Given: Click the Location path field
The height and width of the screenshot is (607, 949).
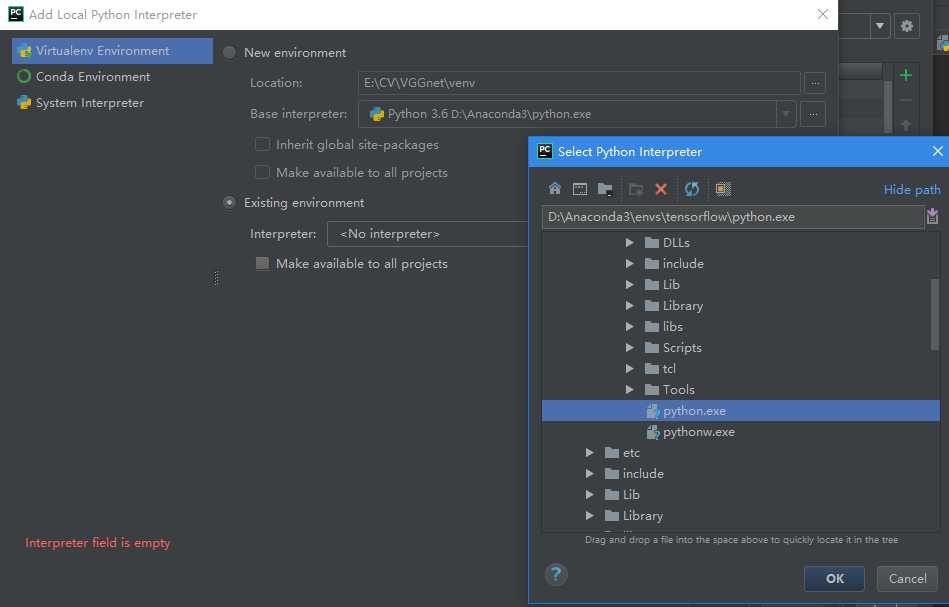Looking at the screenshot, I should (579, 83).
